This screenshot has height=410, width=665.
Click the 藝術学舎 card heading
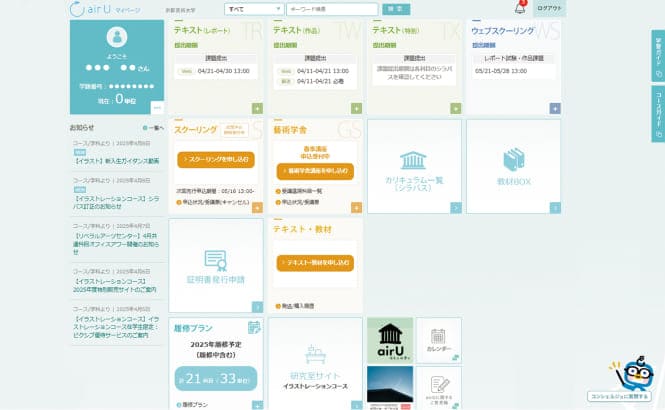290,130
